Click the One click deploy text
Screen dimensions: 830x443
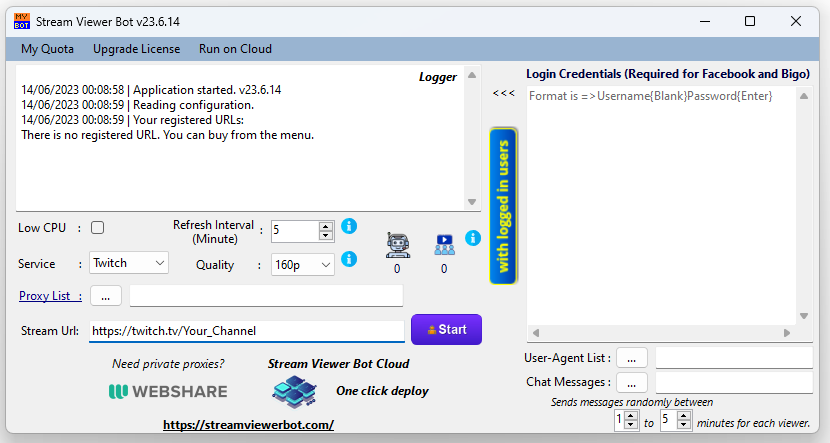382,391
